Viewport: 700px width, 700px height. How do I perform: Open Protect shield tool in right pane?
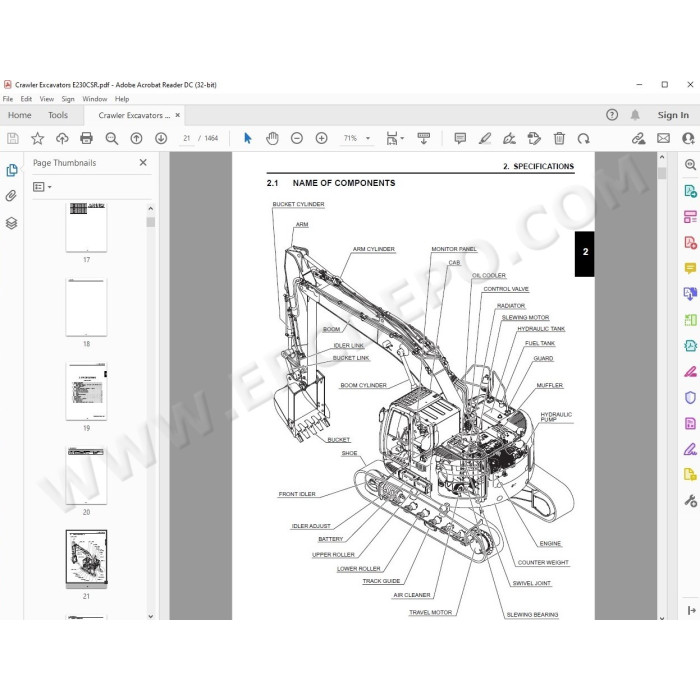click(x=690, y=397)
